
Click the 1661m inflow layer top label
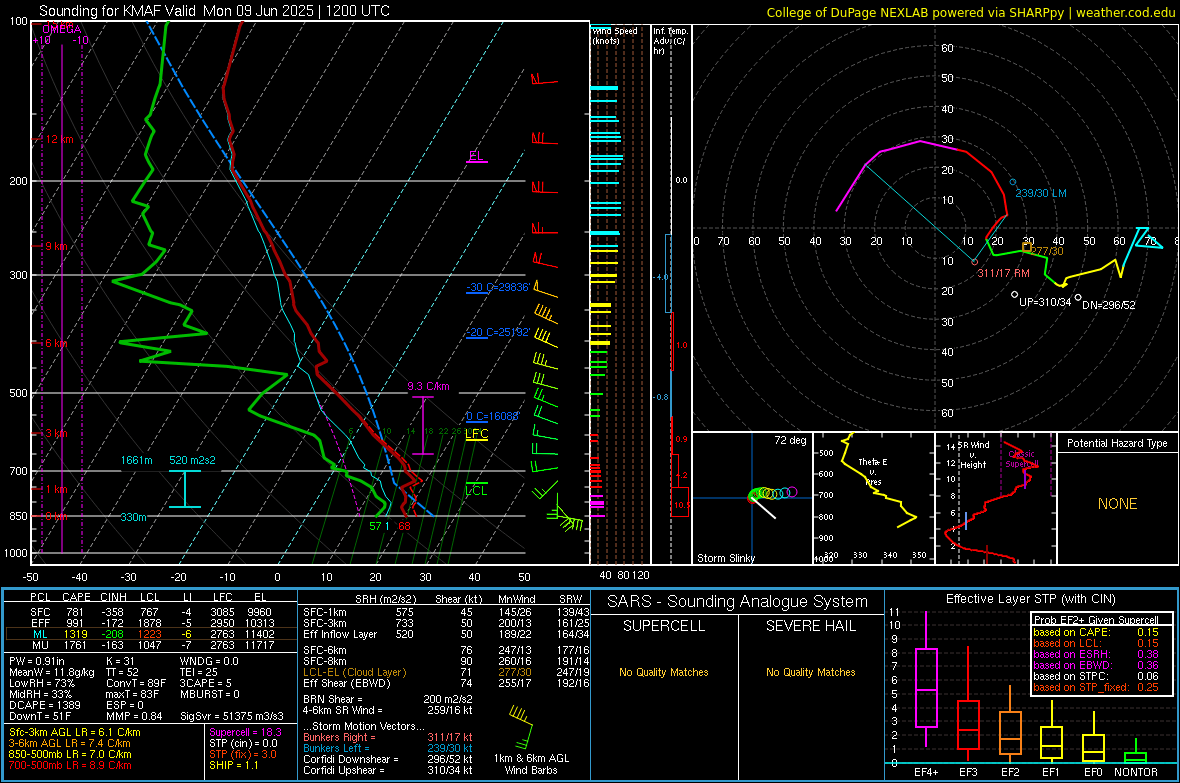coord(137,460)
